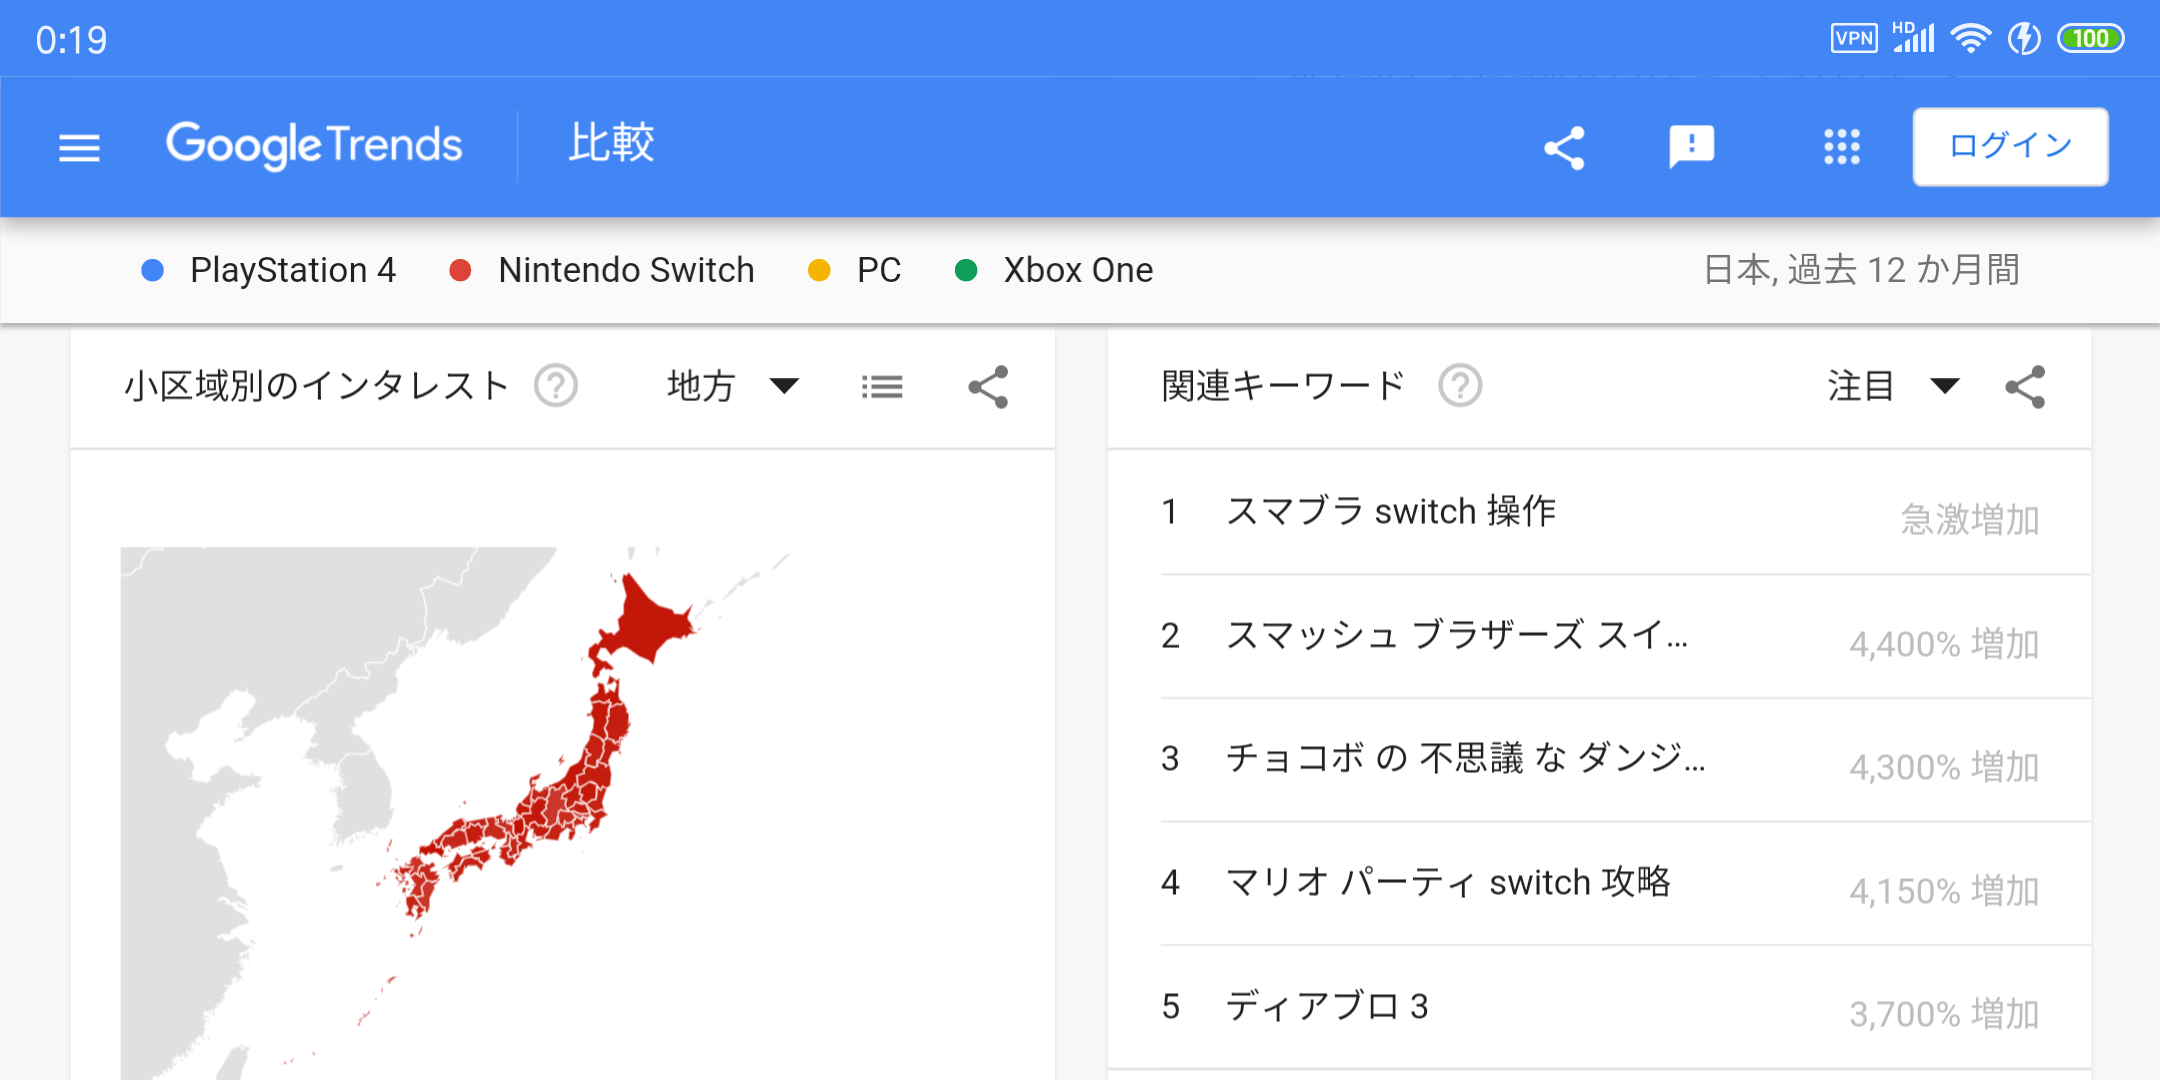The height and width of the screenshot is (1080, 2160).
Task: Click the header share icon
Action: coord(1565,147)
